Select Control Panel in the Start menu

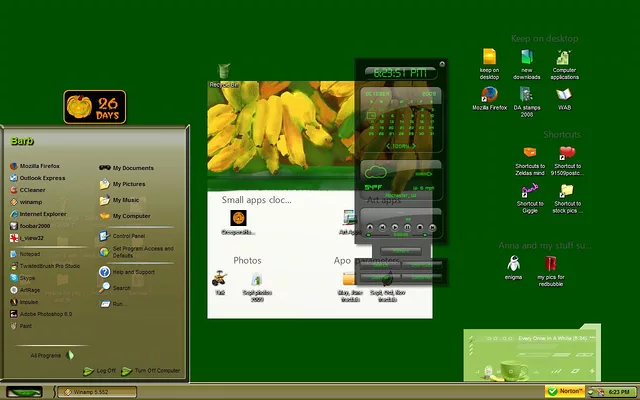pos(126,236)
